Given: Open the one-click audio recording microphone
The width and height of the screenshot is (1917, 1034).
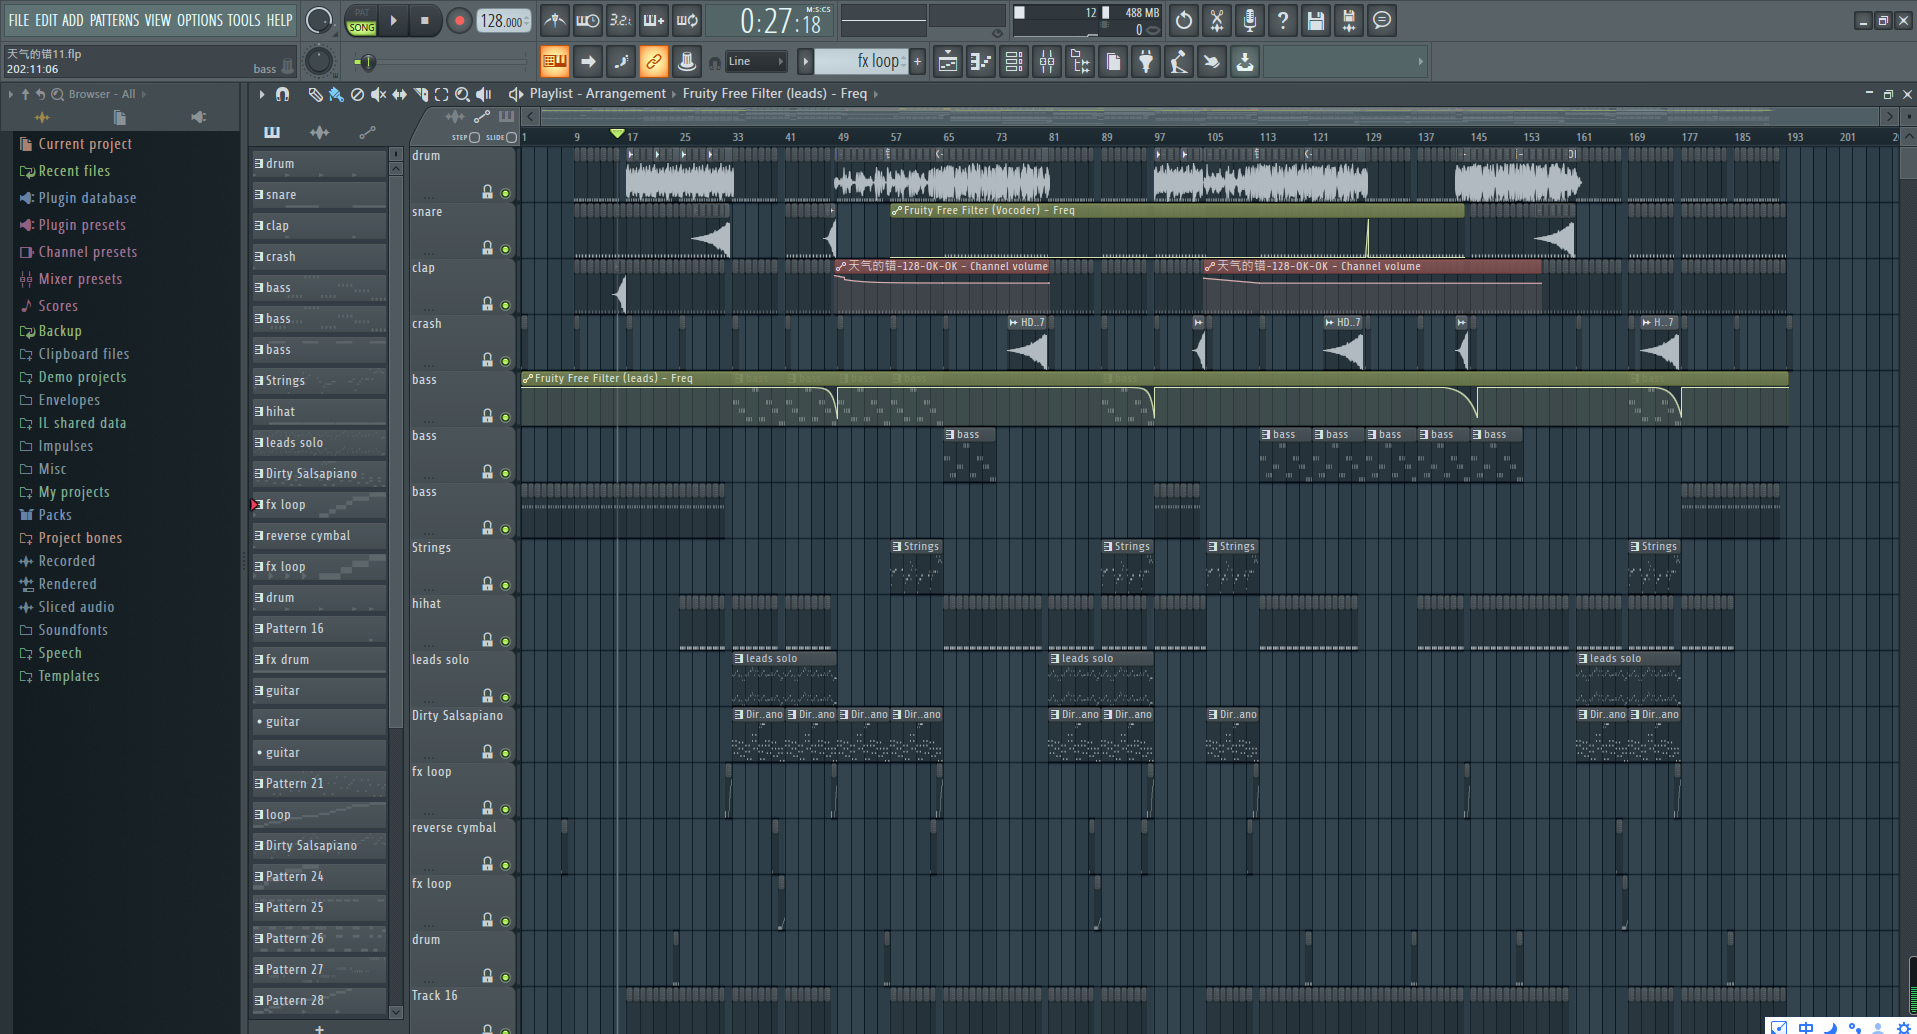Looking at the screenshot, I should [1250, 21].
